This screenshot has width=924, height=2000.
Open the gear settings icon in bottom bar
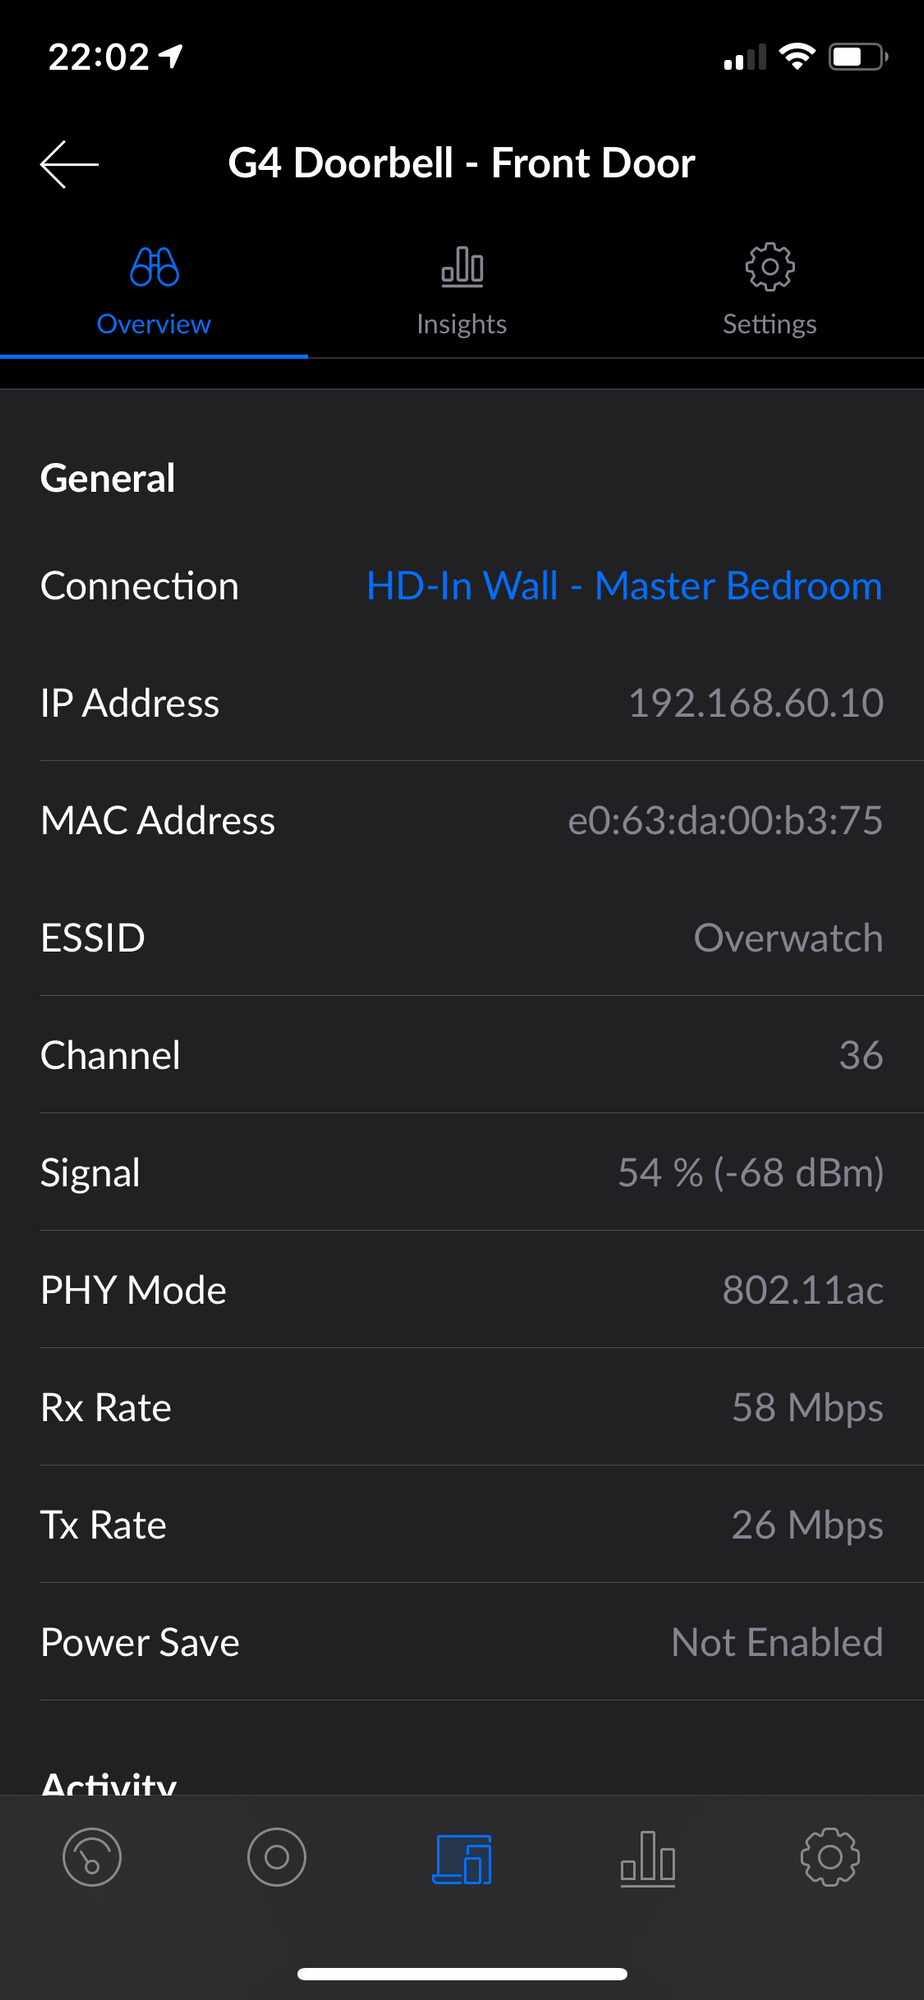pos(830,1858)
